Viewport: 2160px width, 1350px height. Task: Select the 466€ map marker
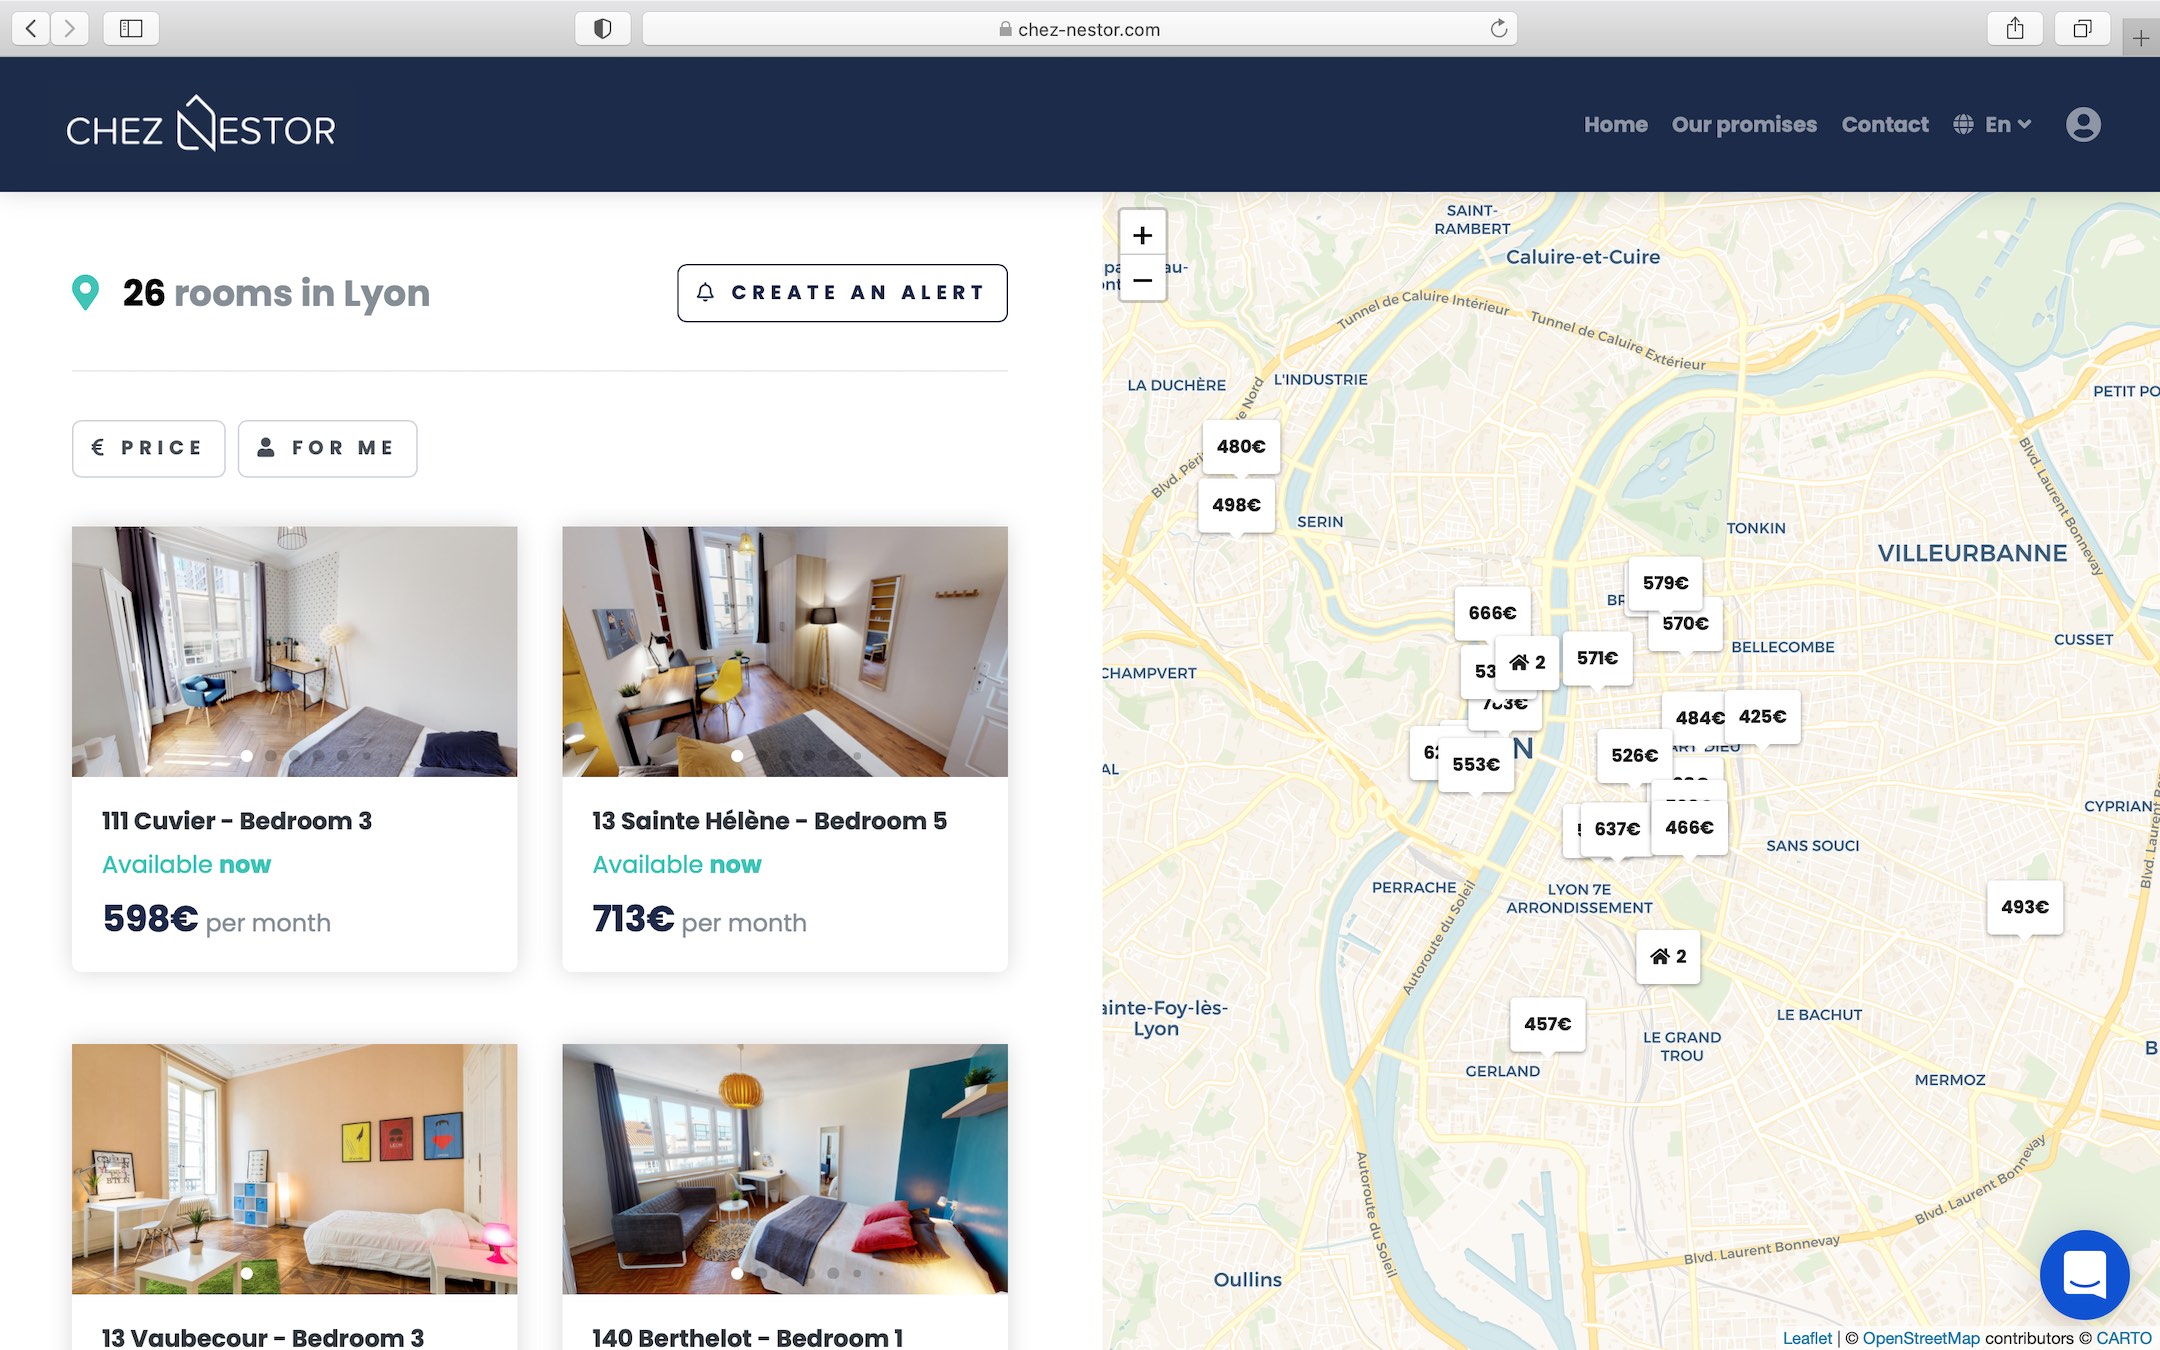tap(1689, 827)
